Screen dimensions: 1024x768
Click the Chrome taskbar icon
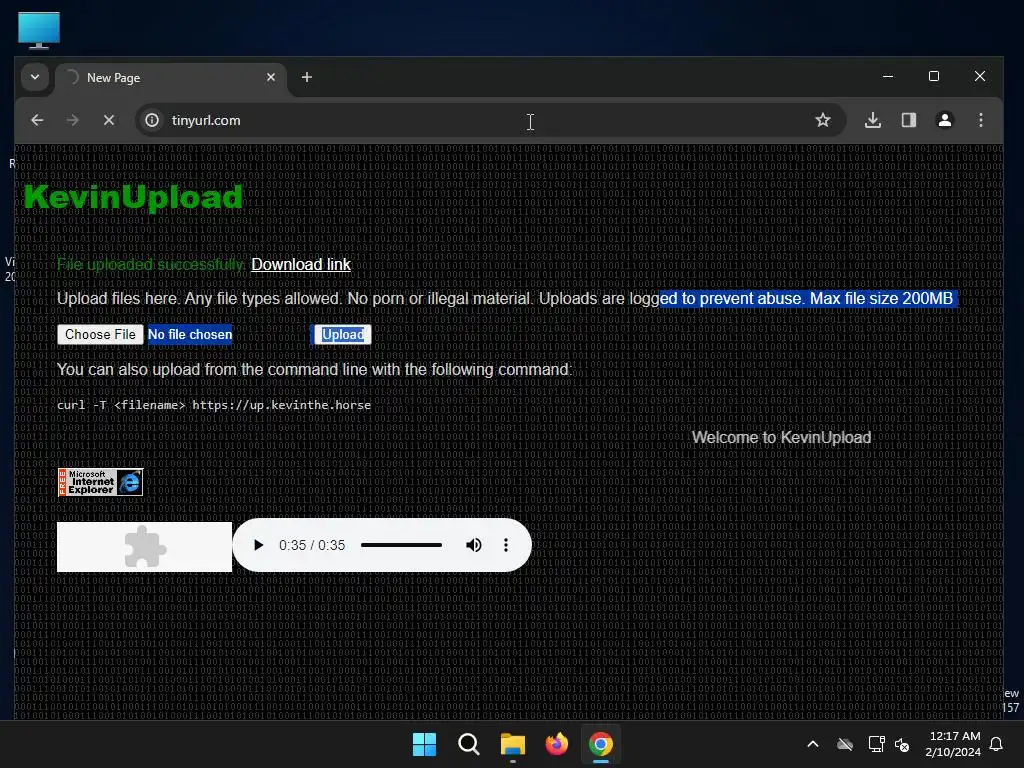(x=601, y=744)
